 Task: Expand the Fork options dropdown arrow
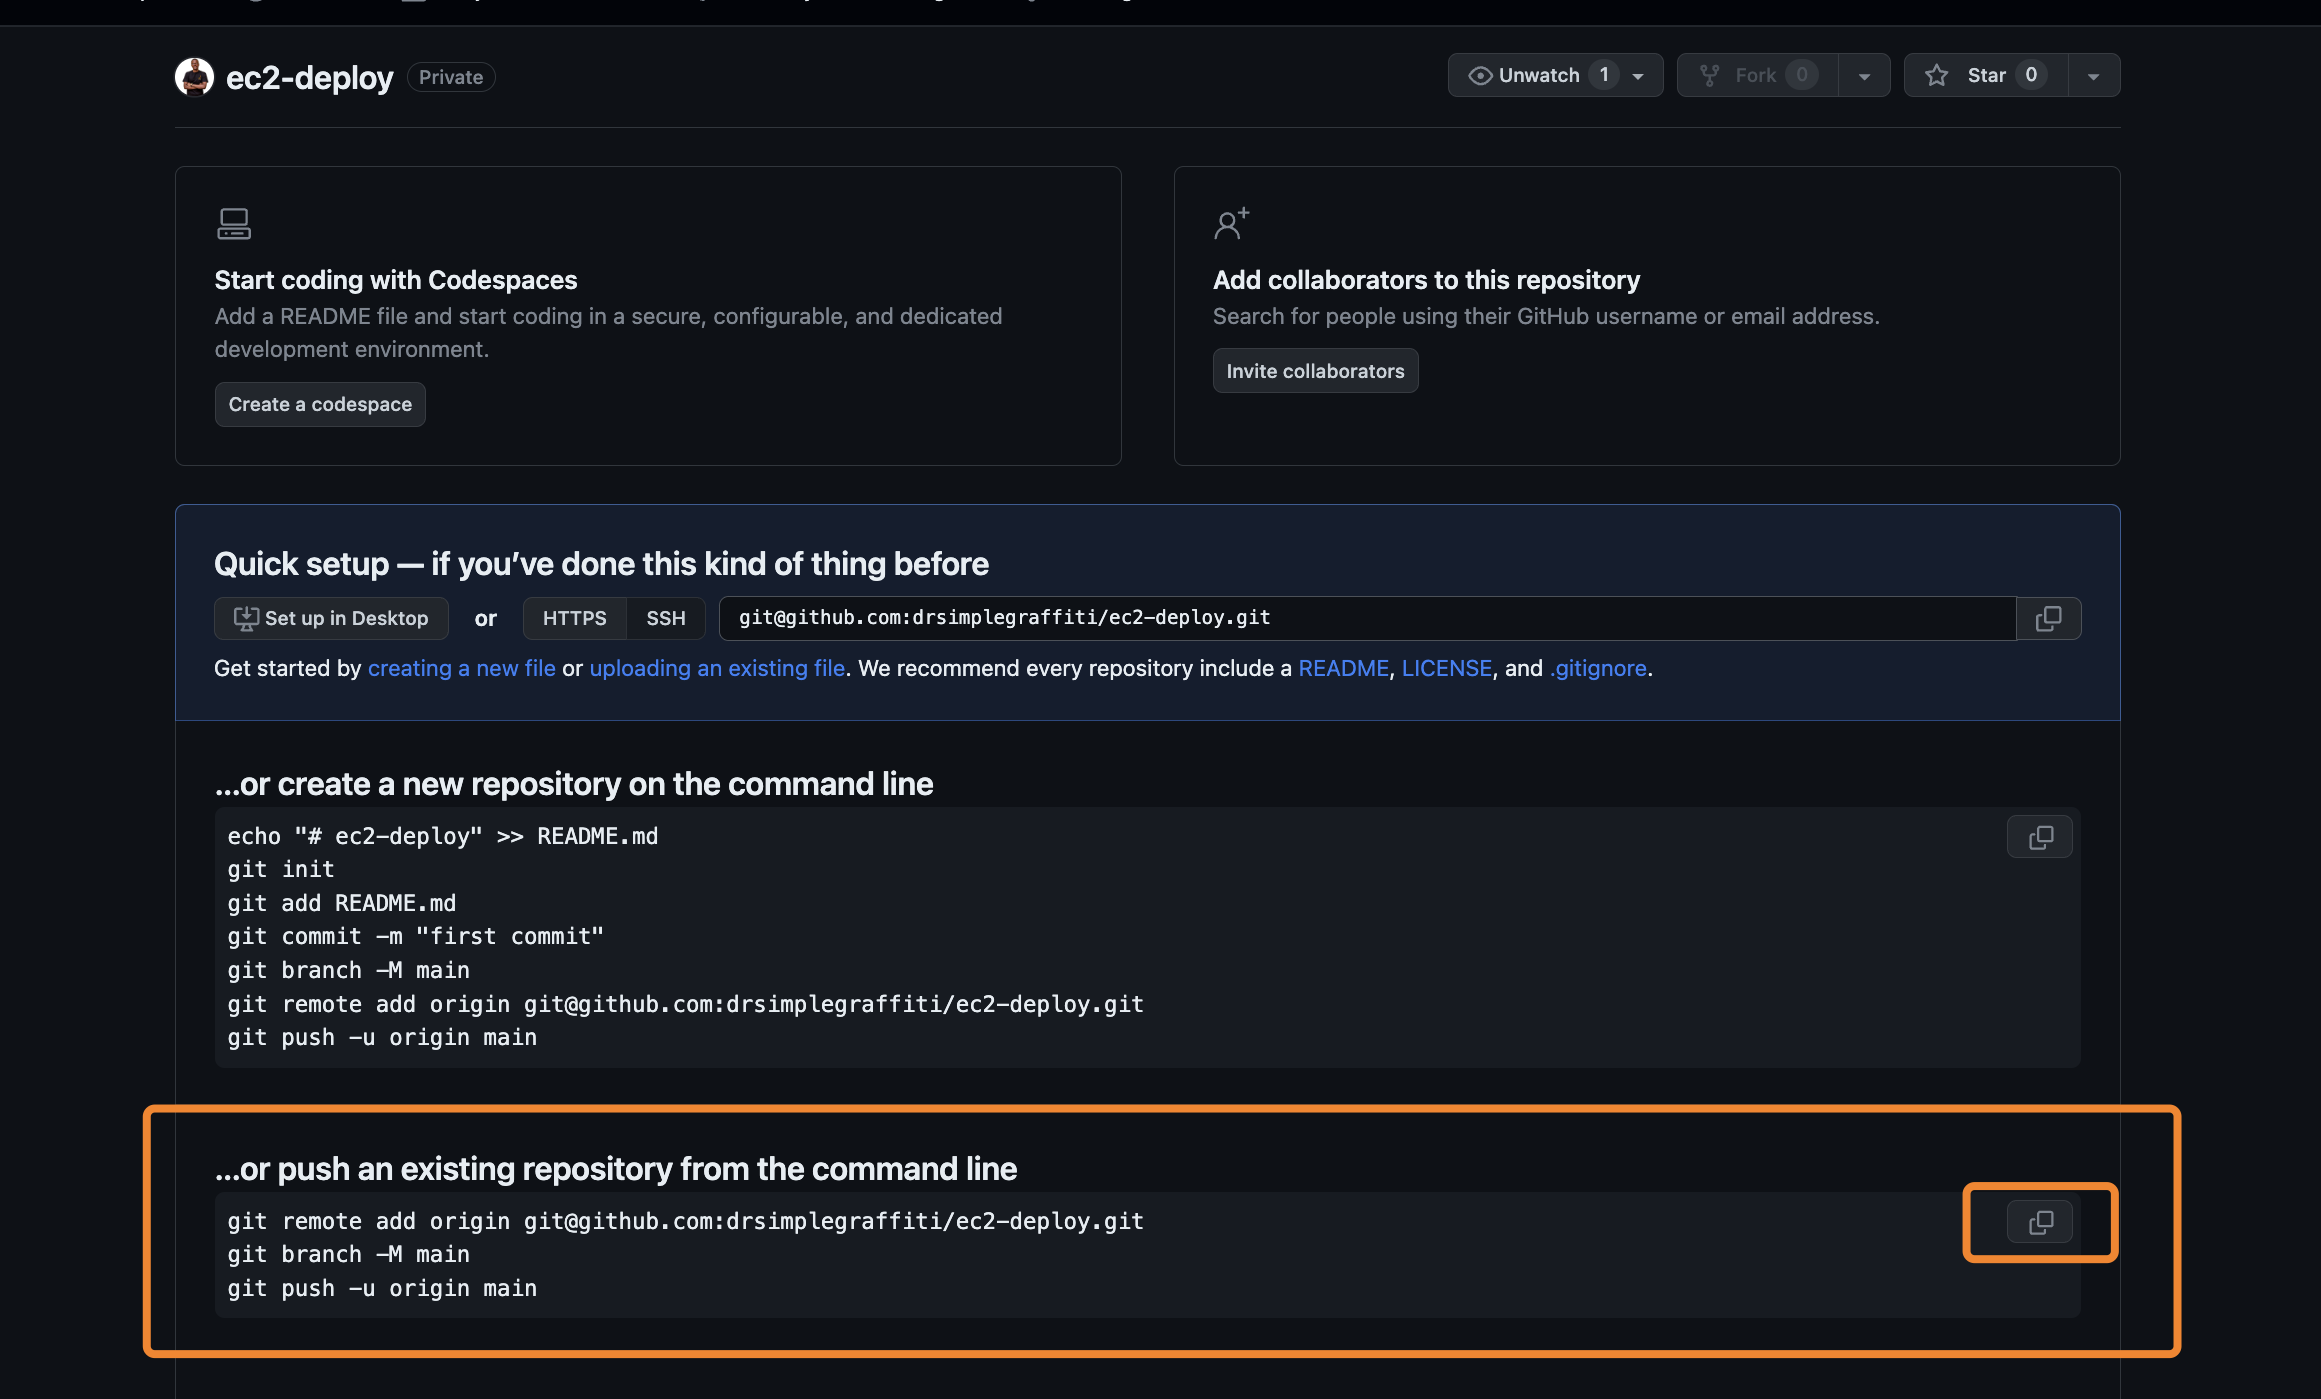[x=1864, y=76]
